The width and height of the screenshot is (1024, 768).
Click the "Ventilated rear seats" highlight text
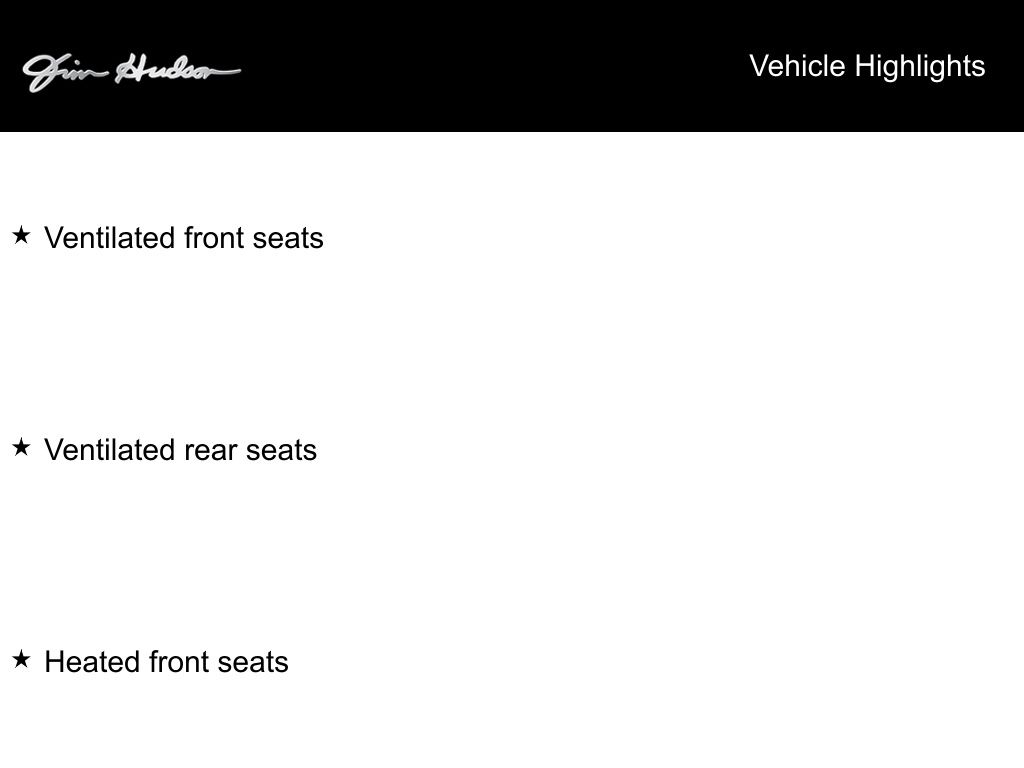pyautogui.click(x=180, y=450)
